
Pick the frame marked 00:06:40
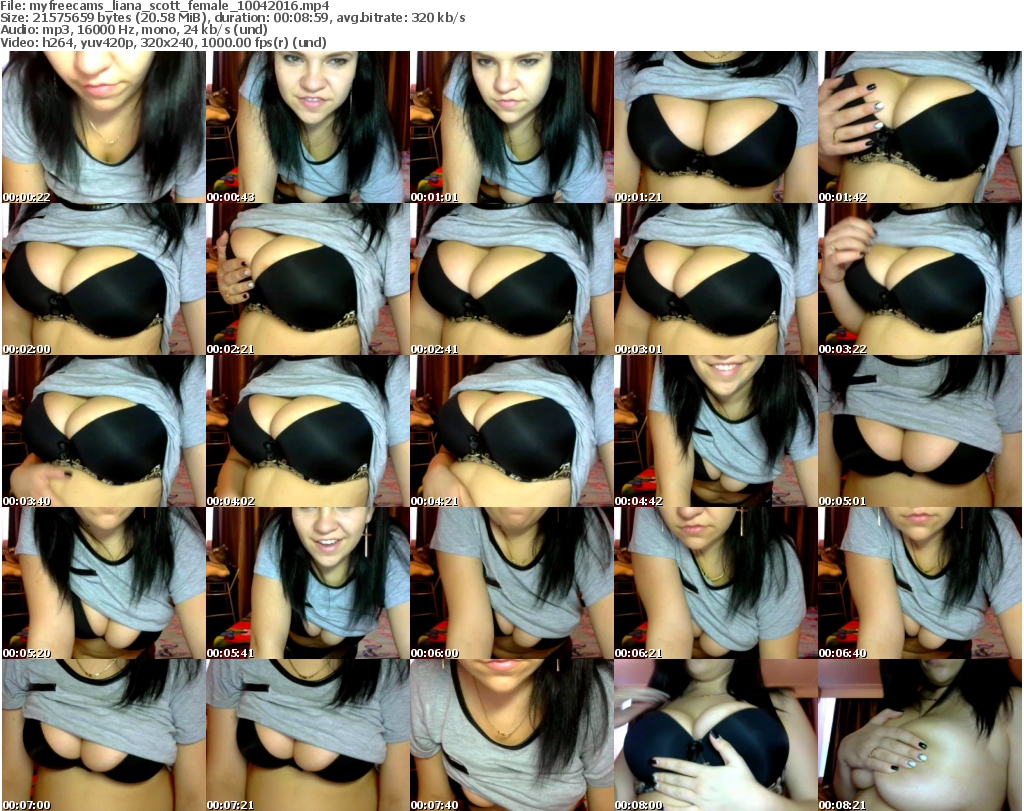click(x=920, y=583)
